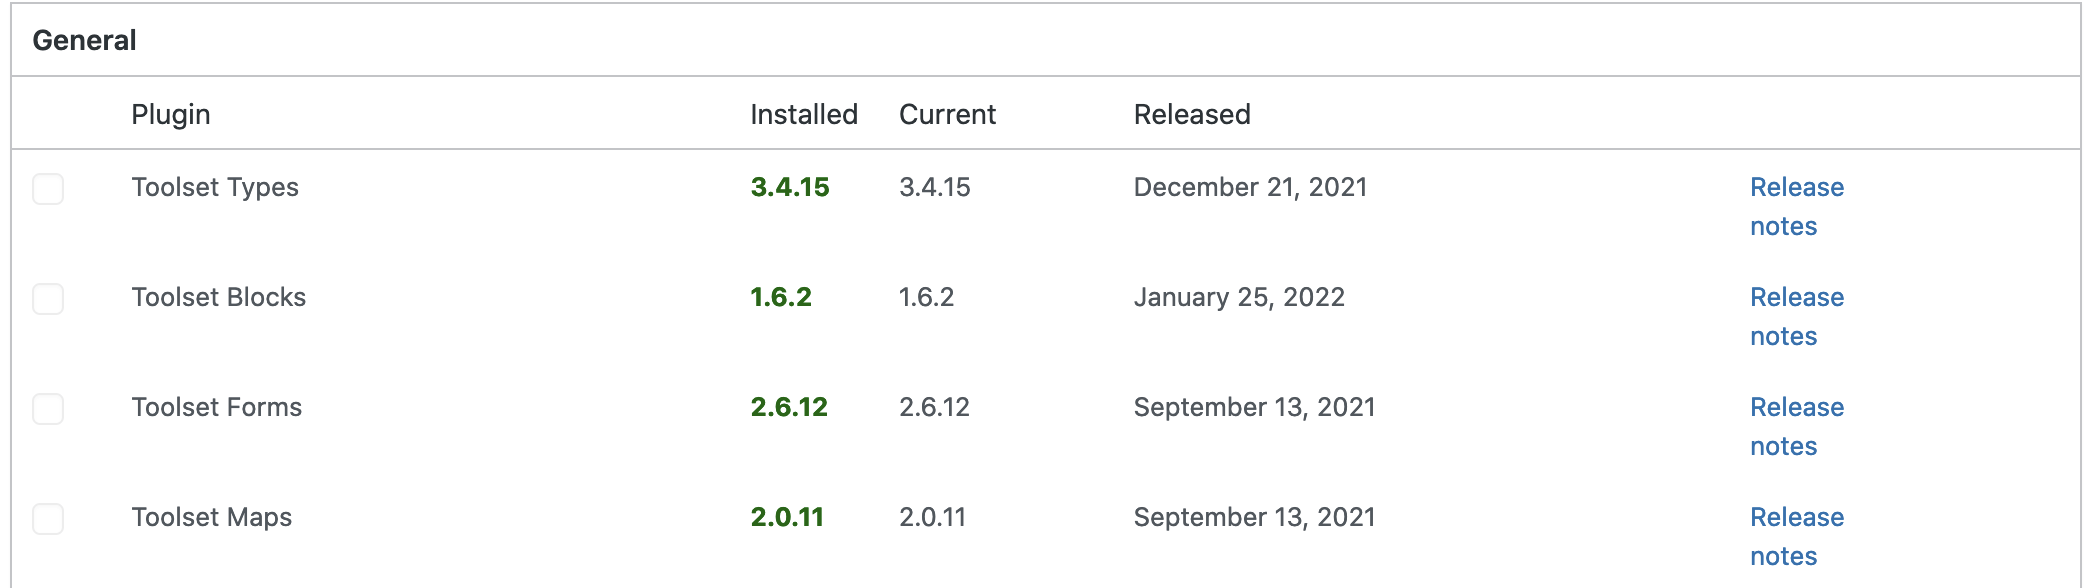Click current version 2.0.11 for Toolset Maps

tap(933, 518)
